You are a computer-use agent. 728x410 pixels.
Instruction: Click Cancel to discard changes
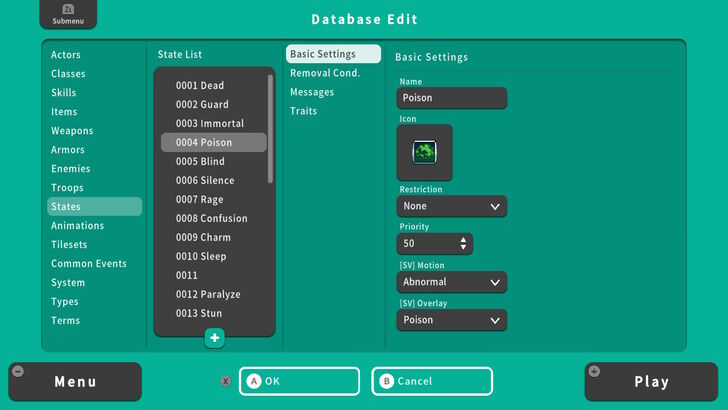point(432,381)
